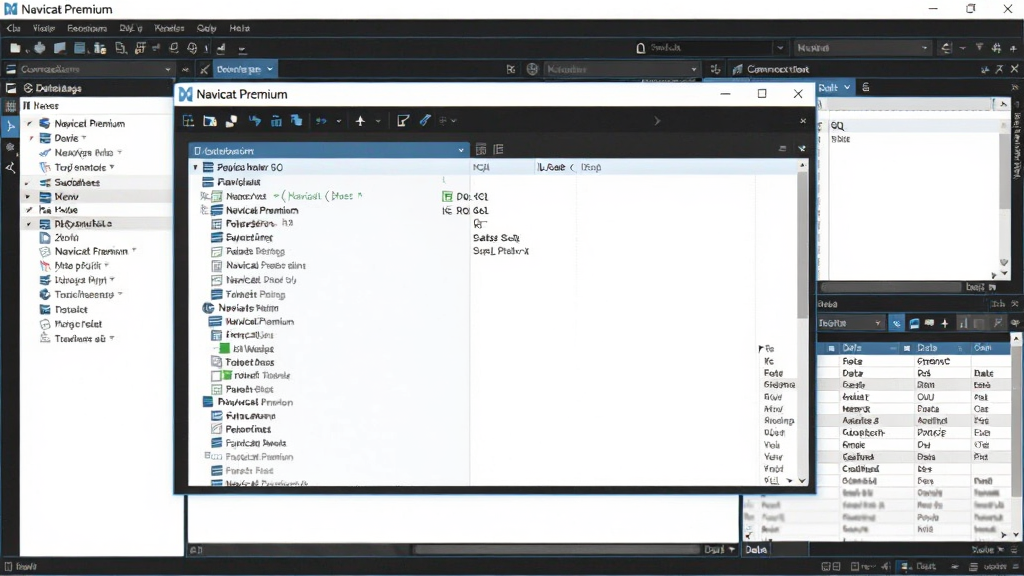Switch to the Data tab at bottom
Screen dimensions: 1024x576
(756, 550)
